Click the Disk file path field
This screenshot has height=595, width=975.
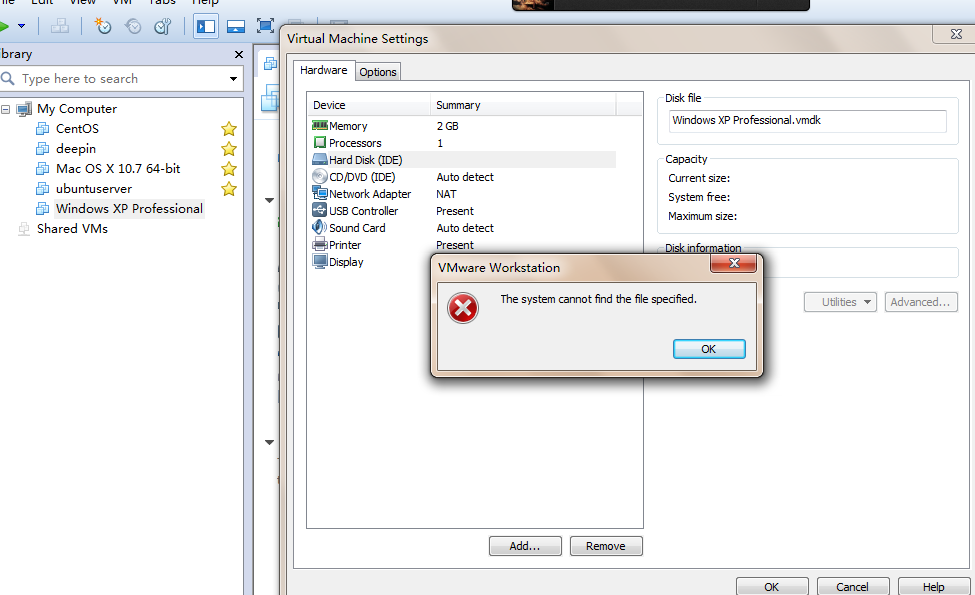point(808,121)
